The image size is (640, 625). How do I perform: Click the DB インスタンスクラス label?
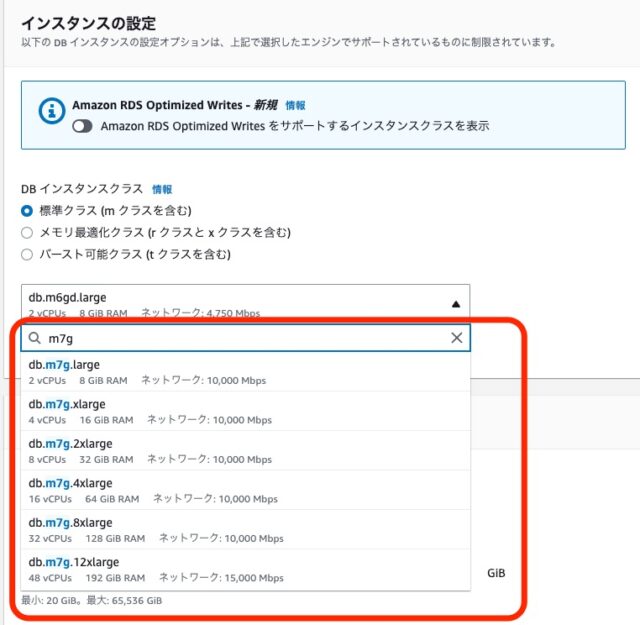(x=82, y=189)
